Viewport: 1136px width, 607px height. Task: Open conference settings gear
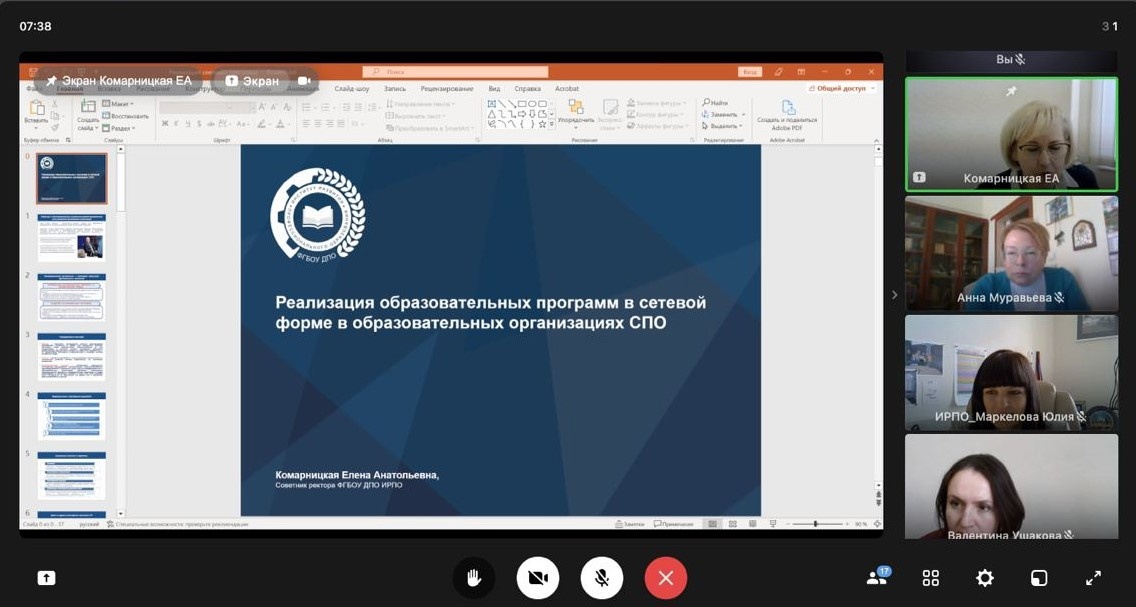pyautogui.click(x=985, y=578)
